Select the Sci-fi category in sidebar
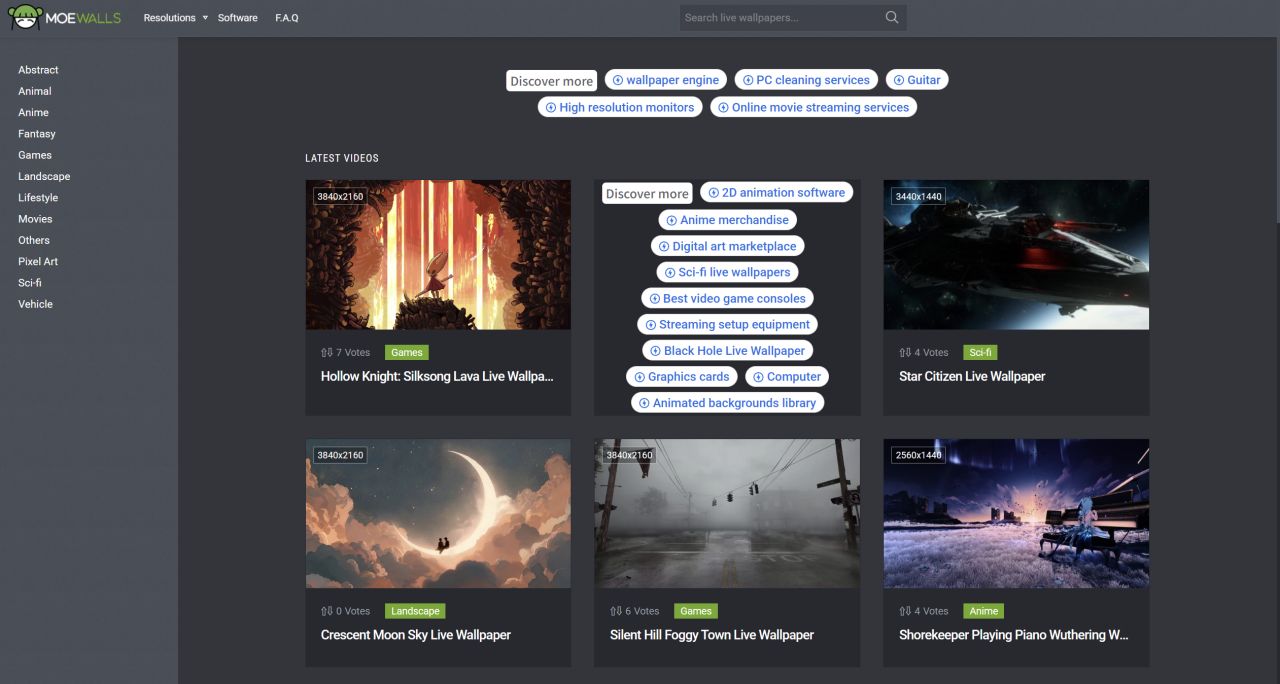The image size is (1280, 684). point(30,283)
